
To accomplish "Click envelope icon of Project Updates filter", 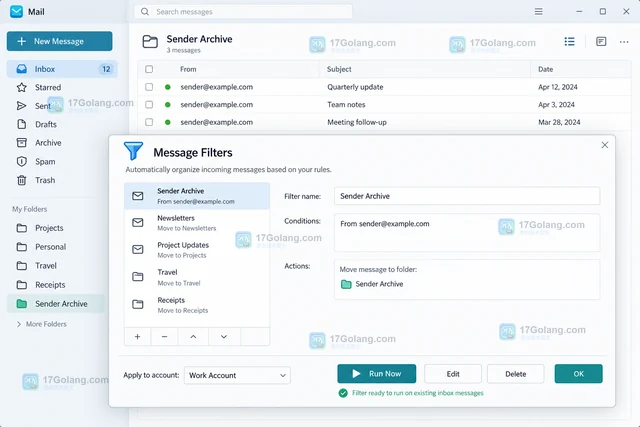I will click(x=138, y=249).
